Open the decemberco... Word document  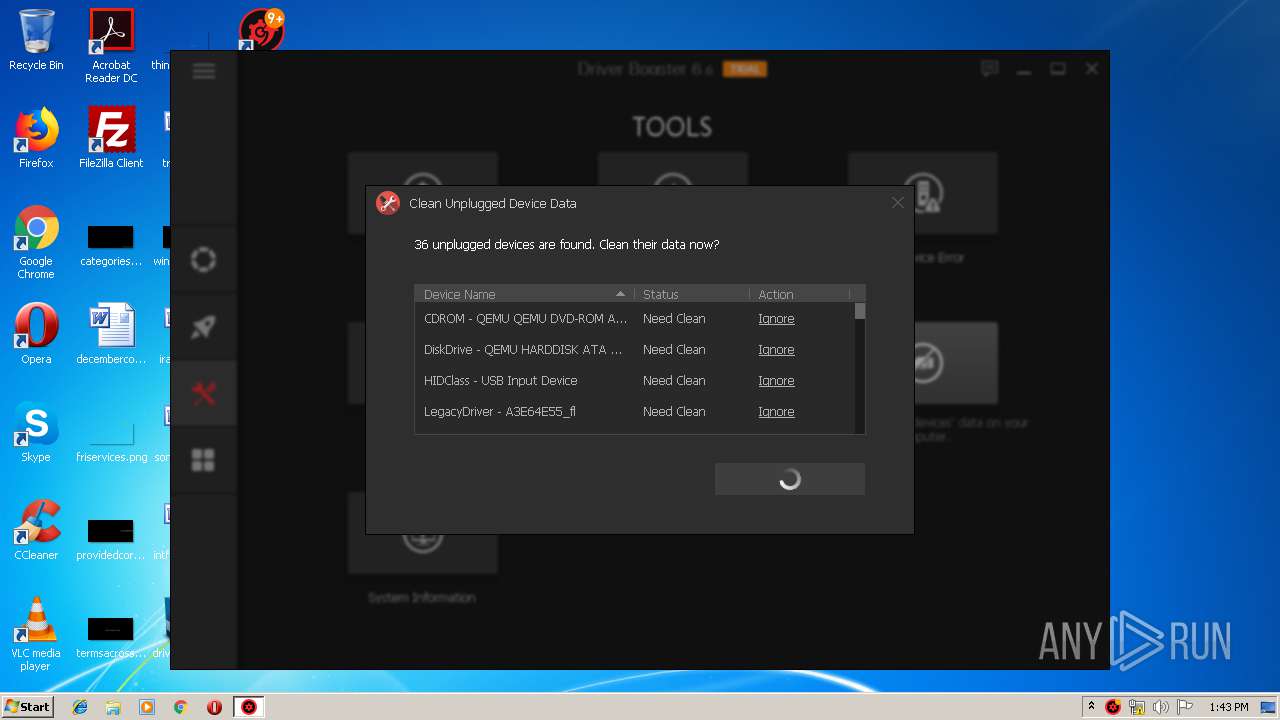111,334
